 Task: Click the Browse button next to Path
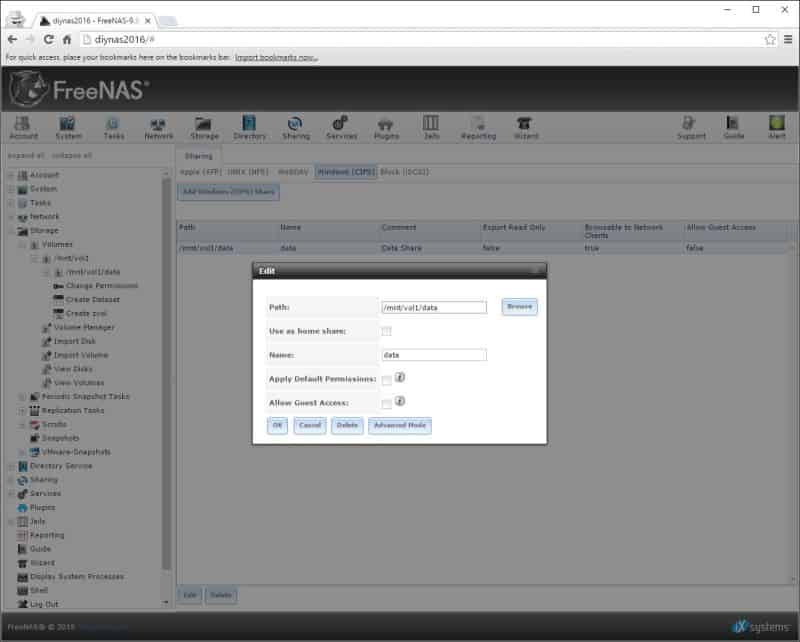pos(519,307)
